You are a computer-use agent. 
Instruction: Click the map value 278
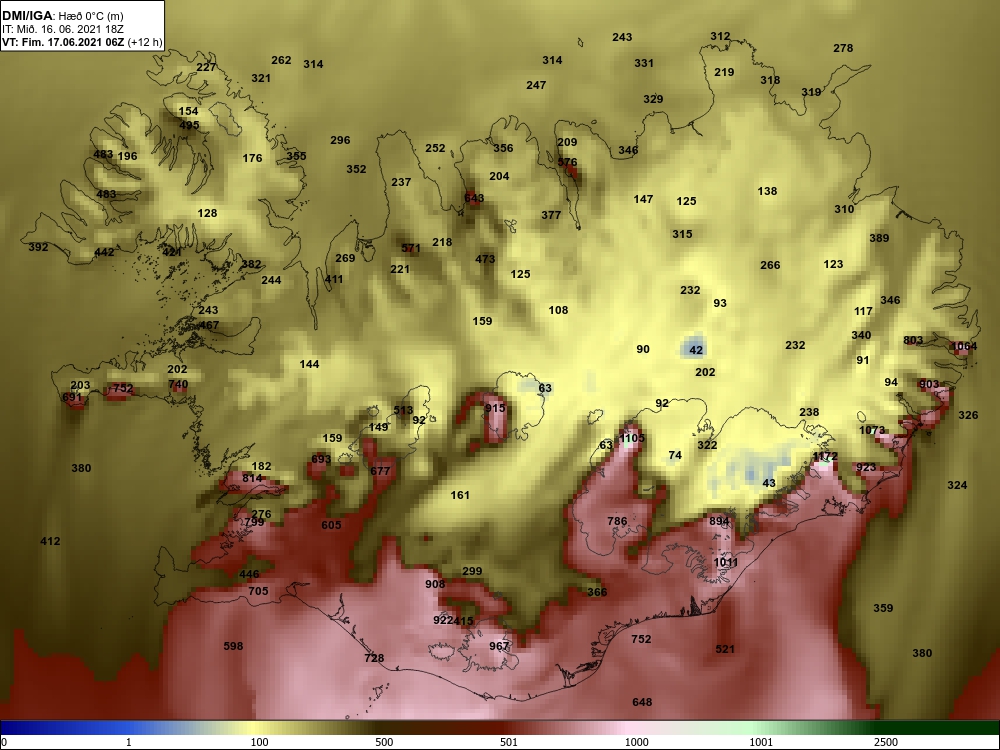click(x=843, y=48)
